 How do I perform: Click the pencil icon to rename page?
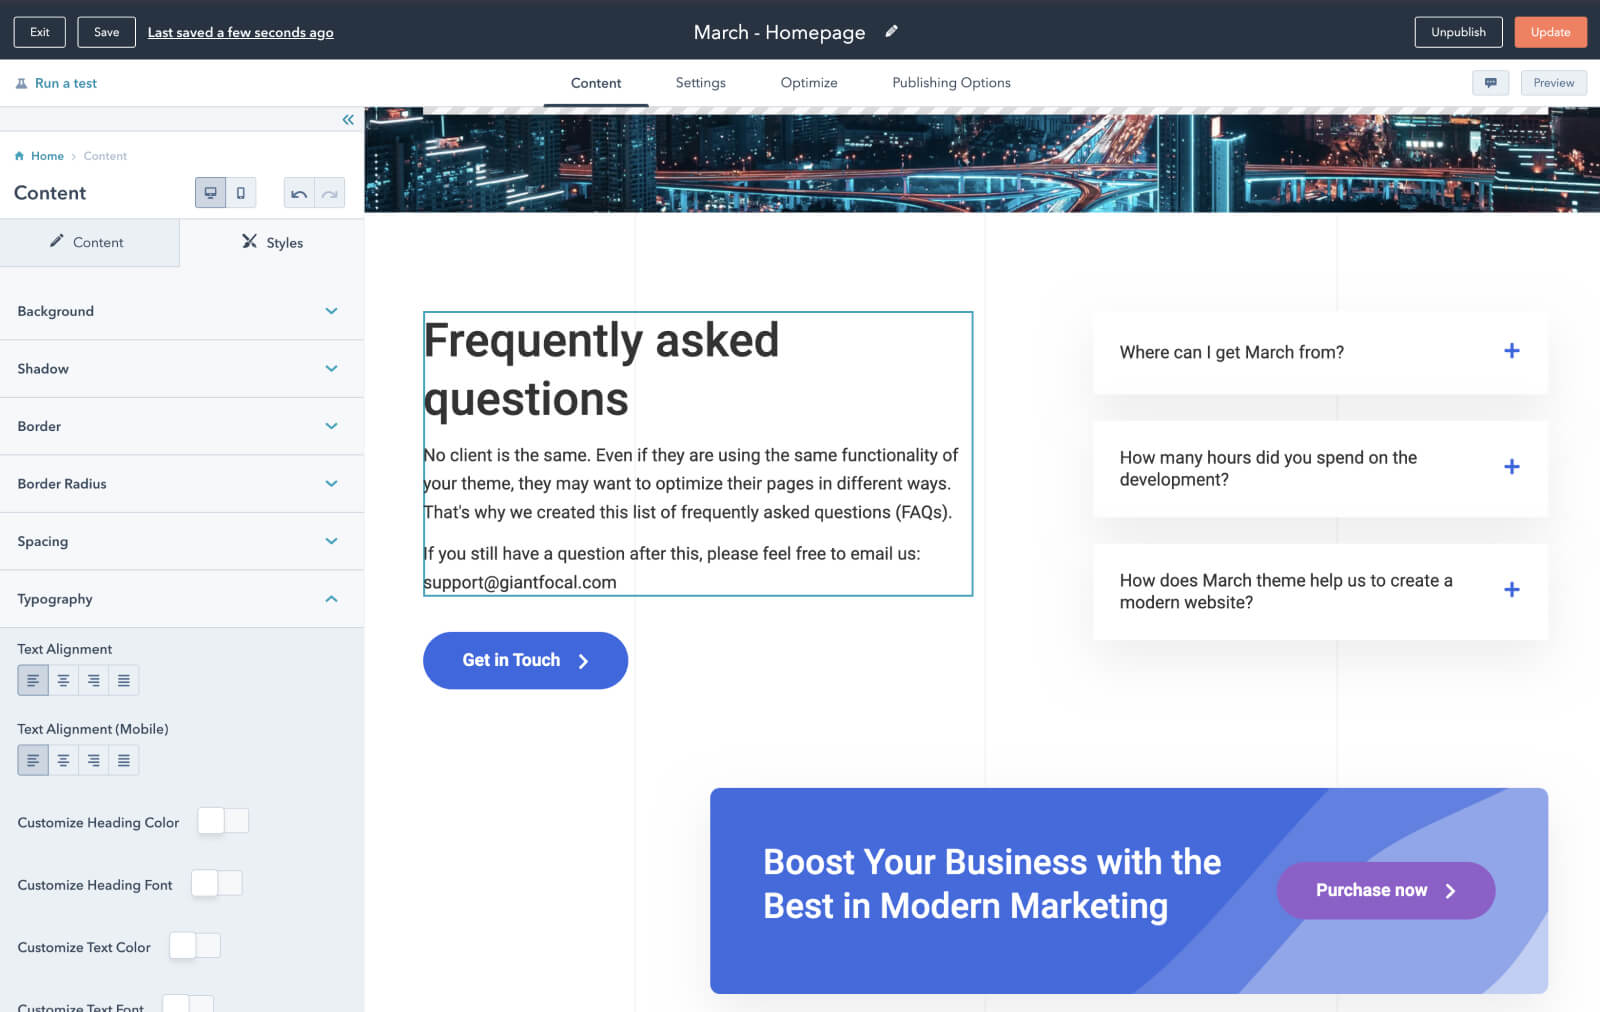(x=891, y=32)
